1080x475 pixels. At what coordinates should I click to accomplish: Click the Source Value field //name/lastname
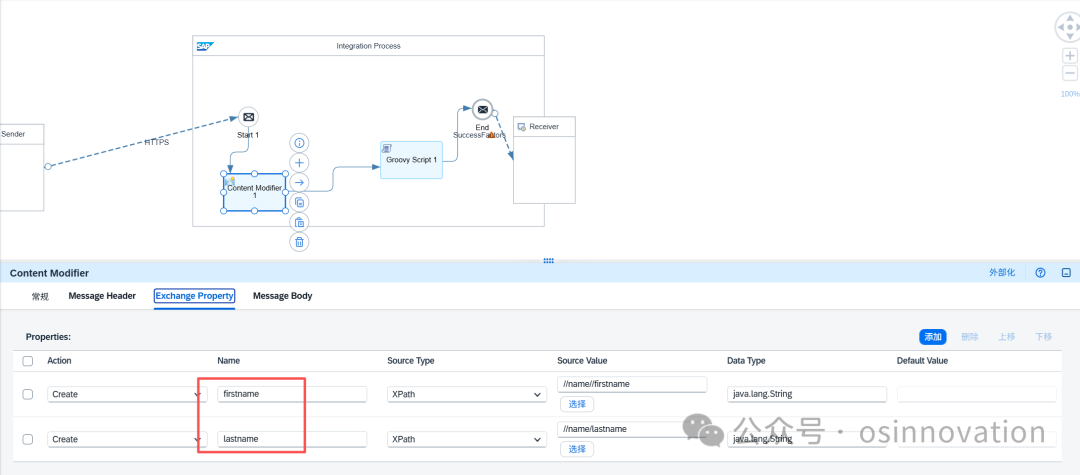coord(632,429)
